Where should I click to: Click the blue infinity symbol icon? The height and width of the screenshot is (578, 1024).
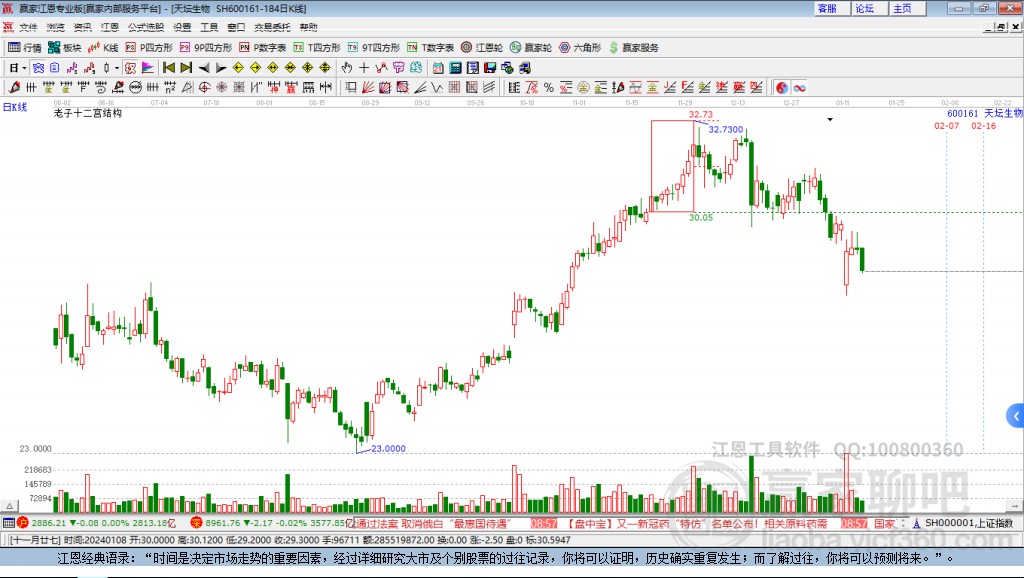799,87
